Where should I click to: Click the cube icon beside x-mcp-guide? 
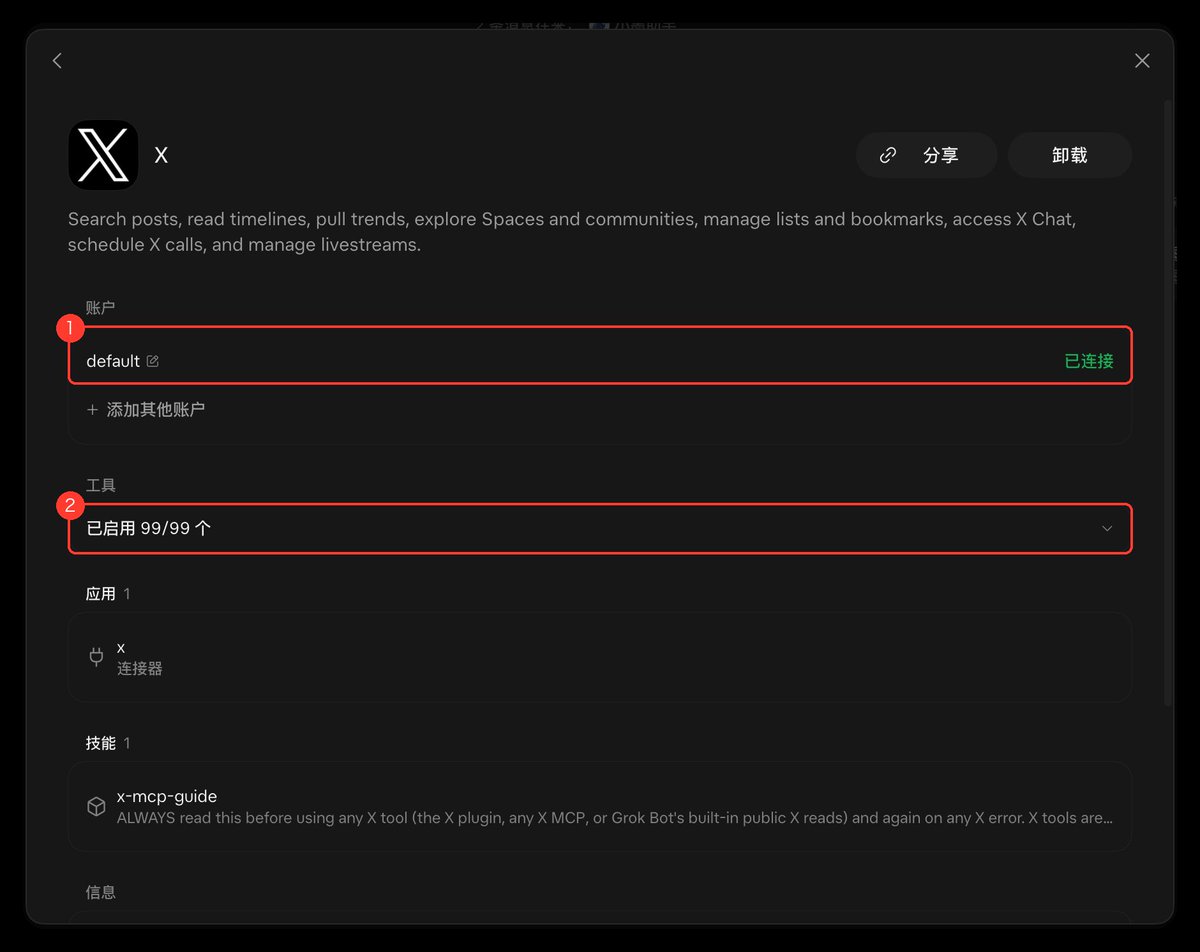(x=96, y=807)
